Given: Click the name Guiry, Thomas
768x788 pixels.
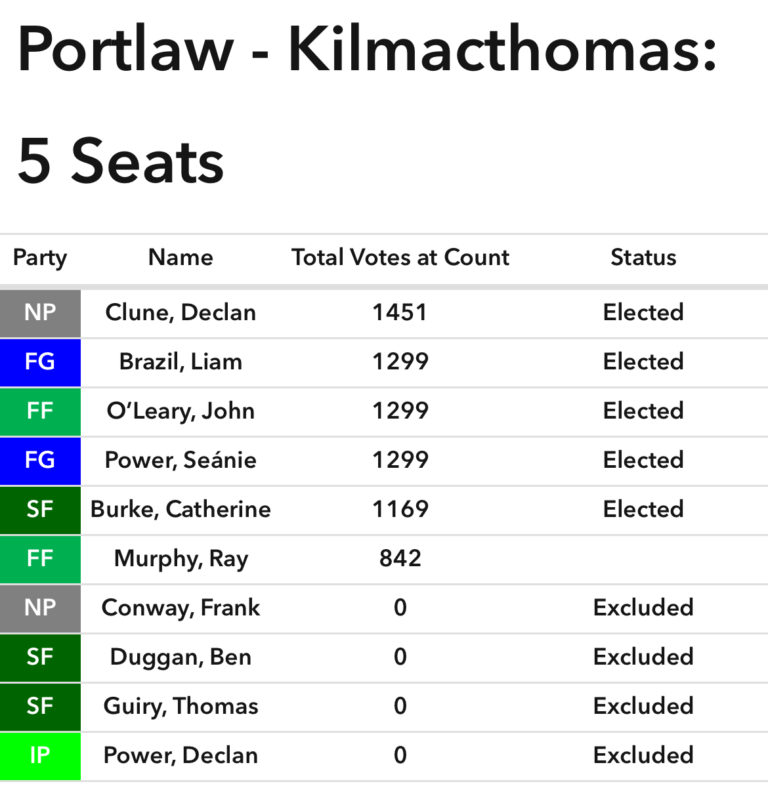Looking at the screenshot, I should [x=180, y=706].
